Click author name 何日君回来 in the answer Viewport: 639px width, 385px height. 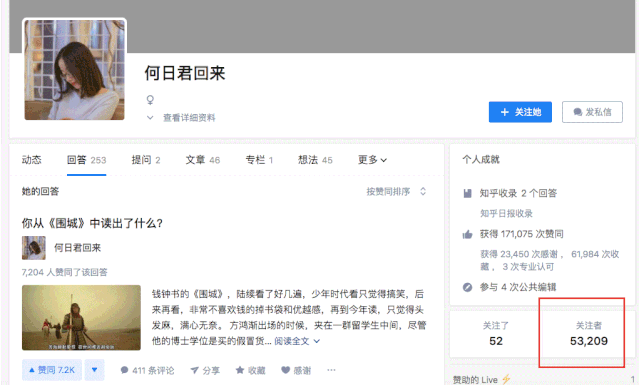point(77,248)
